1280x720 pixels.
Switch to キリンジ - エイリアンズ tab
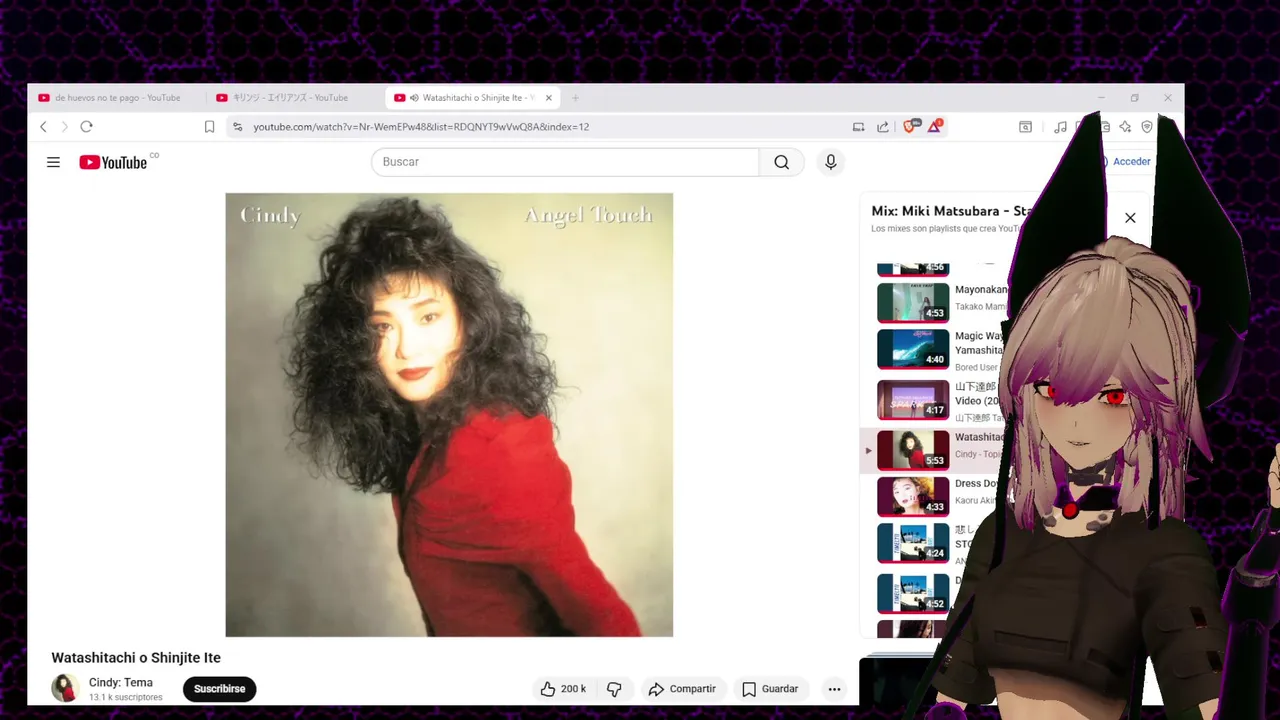[290, 98]
